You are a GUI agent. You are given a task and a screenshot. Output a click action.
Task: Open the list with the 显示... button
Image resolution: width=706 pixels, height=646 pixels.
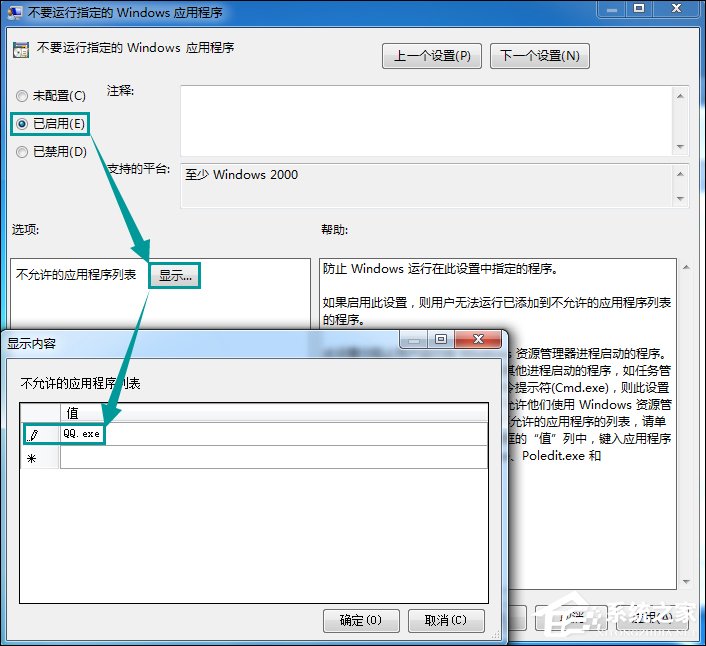175,276
